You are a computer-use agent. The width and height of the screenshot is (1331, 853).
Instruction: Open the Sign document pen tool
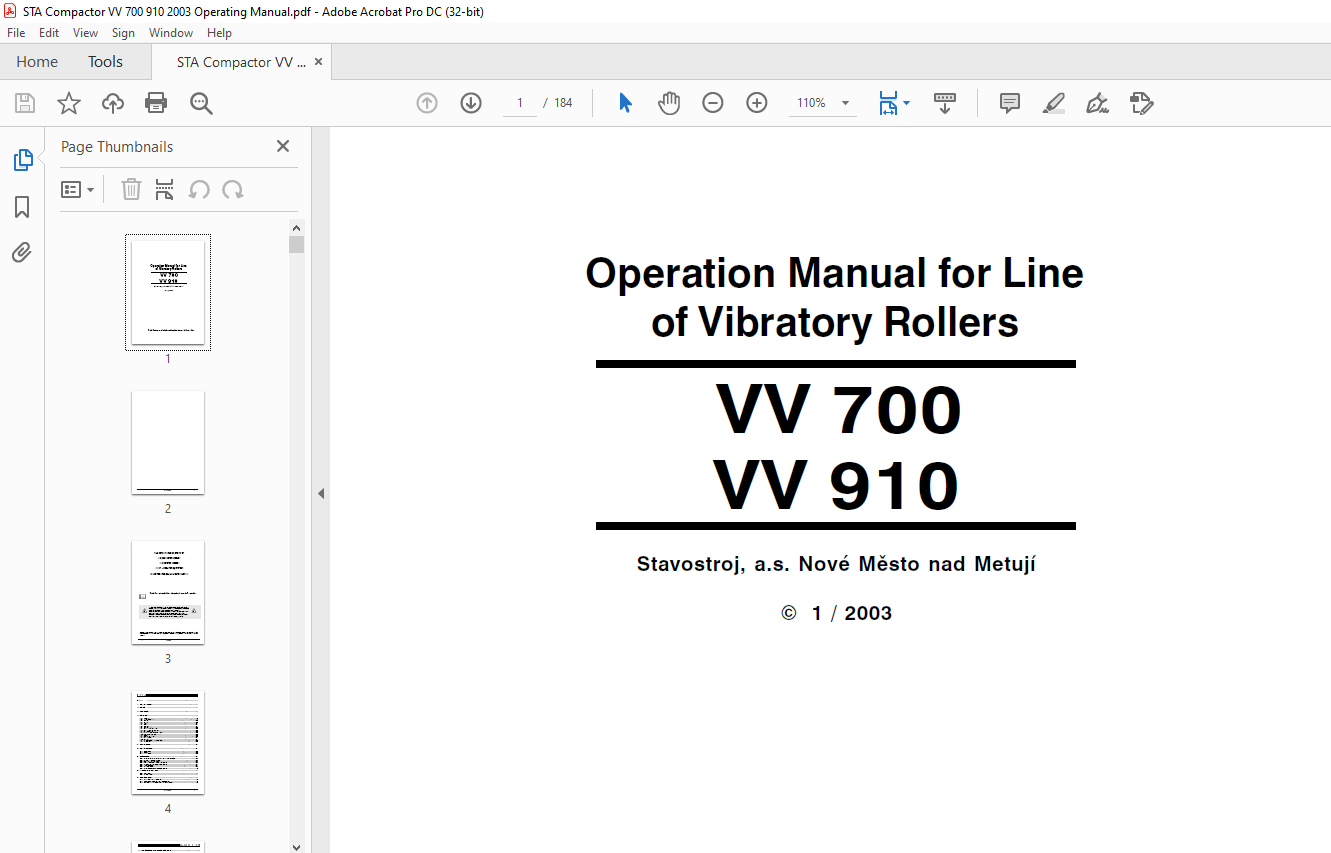[x=1098, y=103]
